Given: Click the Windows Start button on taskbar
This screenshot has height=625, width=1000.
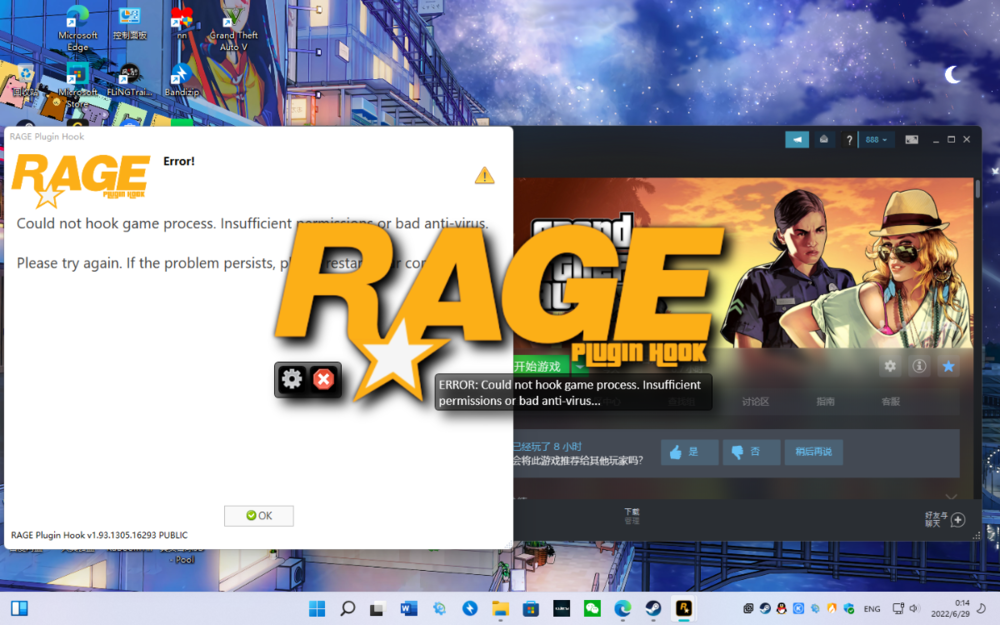Looking at the screenshot, I should pyautogui.click(x=317, y=608).
